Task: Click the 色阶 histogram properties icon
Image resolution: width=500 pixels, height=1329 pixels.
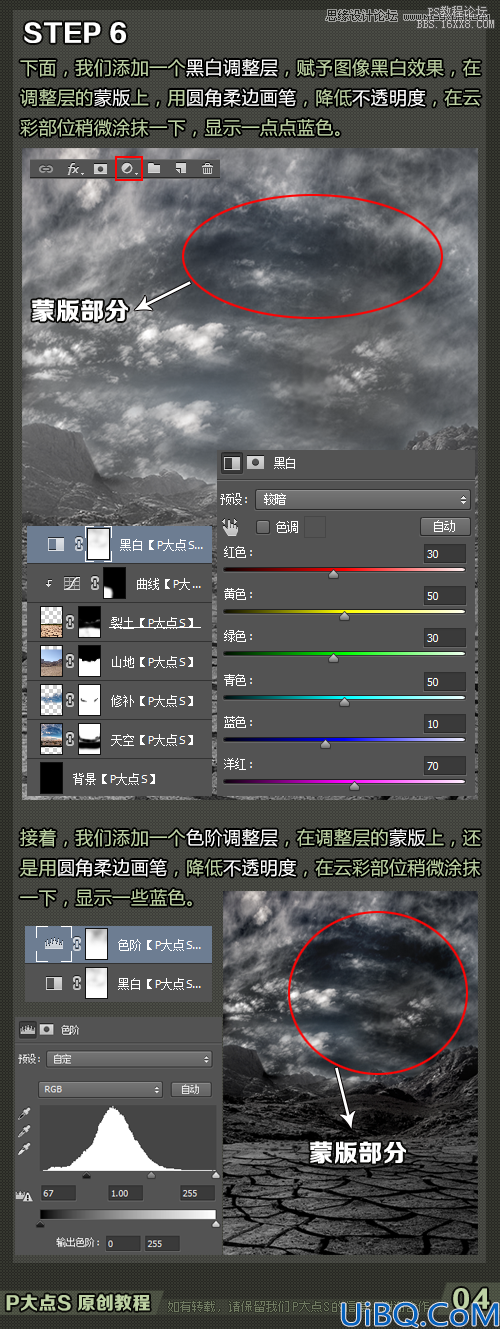Action: [27, 1028]
